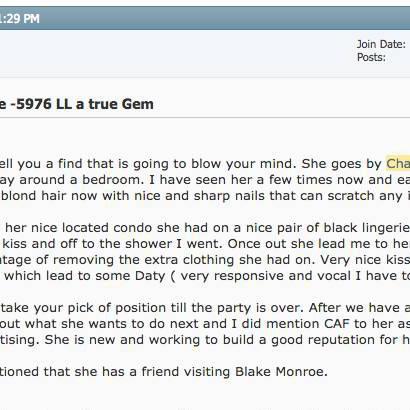This screenshot has height=410, width=410.
Task: Click the phrase 'friend visiting' in the last sentence
Action: (186, 371)
